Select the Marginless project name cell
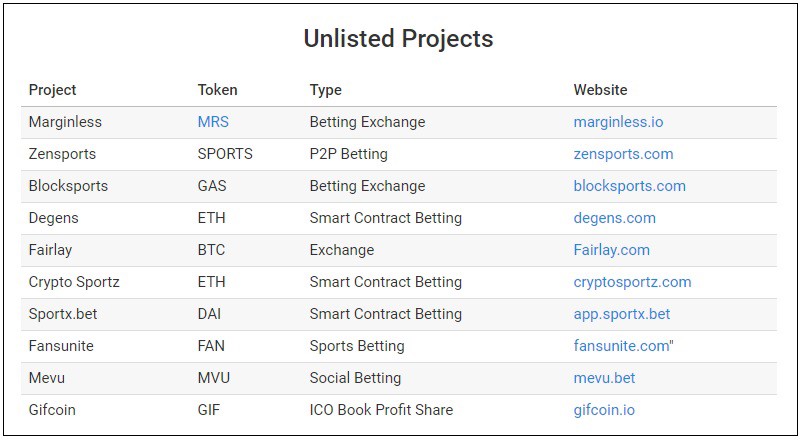Viewport: 800px width, 440px height. tap(65, 123)
